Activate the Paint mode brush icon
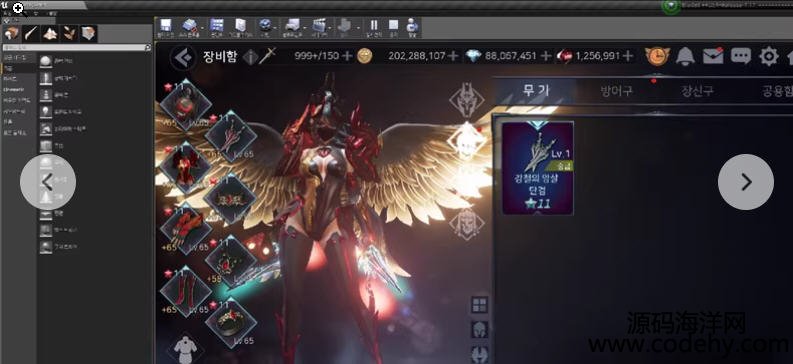The width and height of the screenshot is (793, 364). [31, 33]
